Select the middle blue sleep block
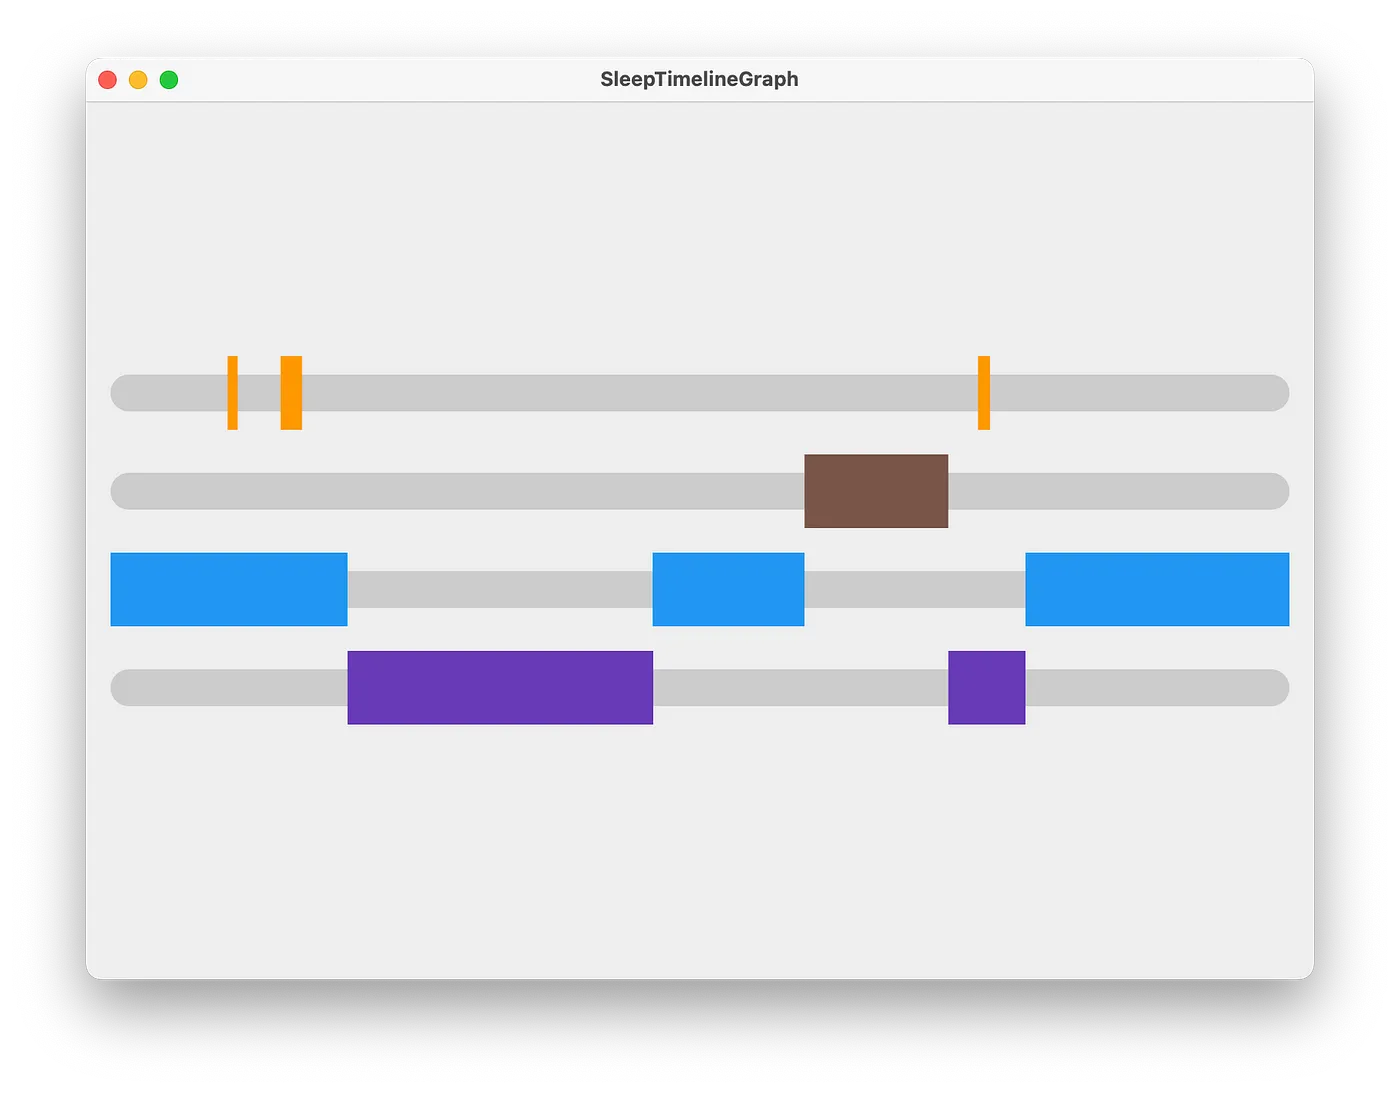 click(728, 589)
